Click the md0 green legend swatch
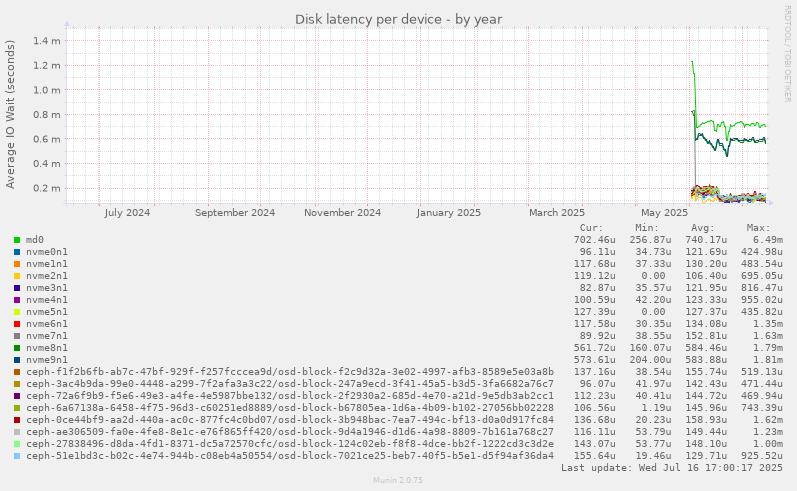This screenshot has height=491, width=797. [x=17, y=240]
